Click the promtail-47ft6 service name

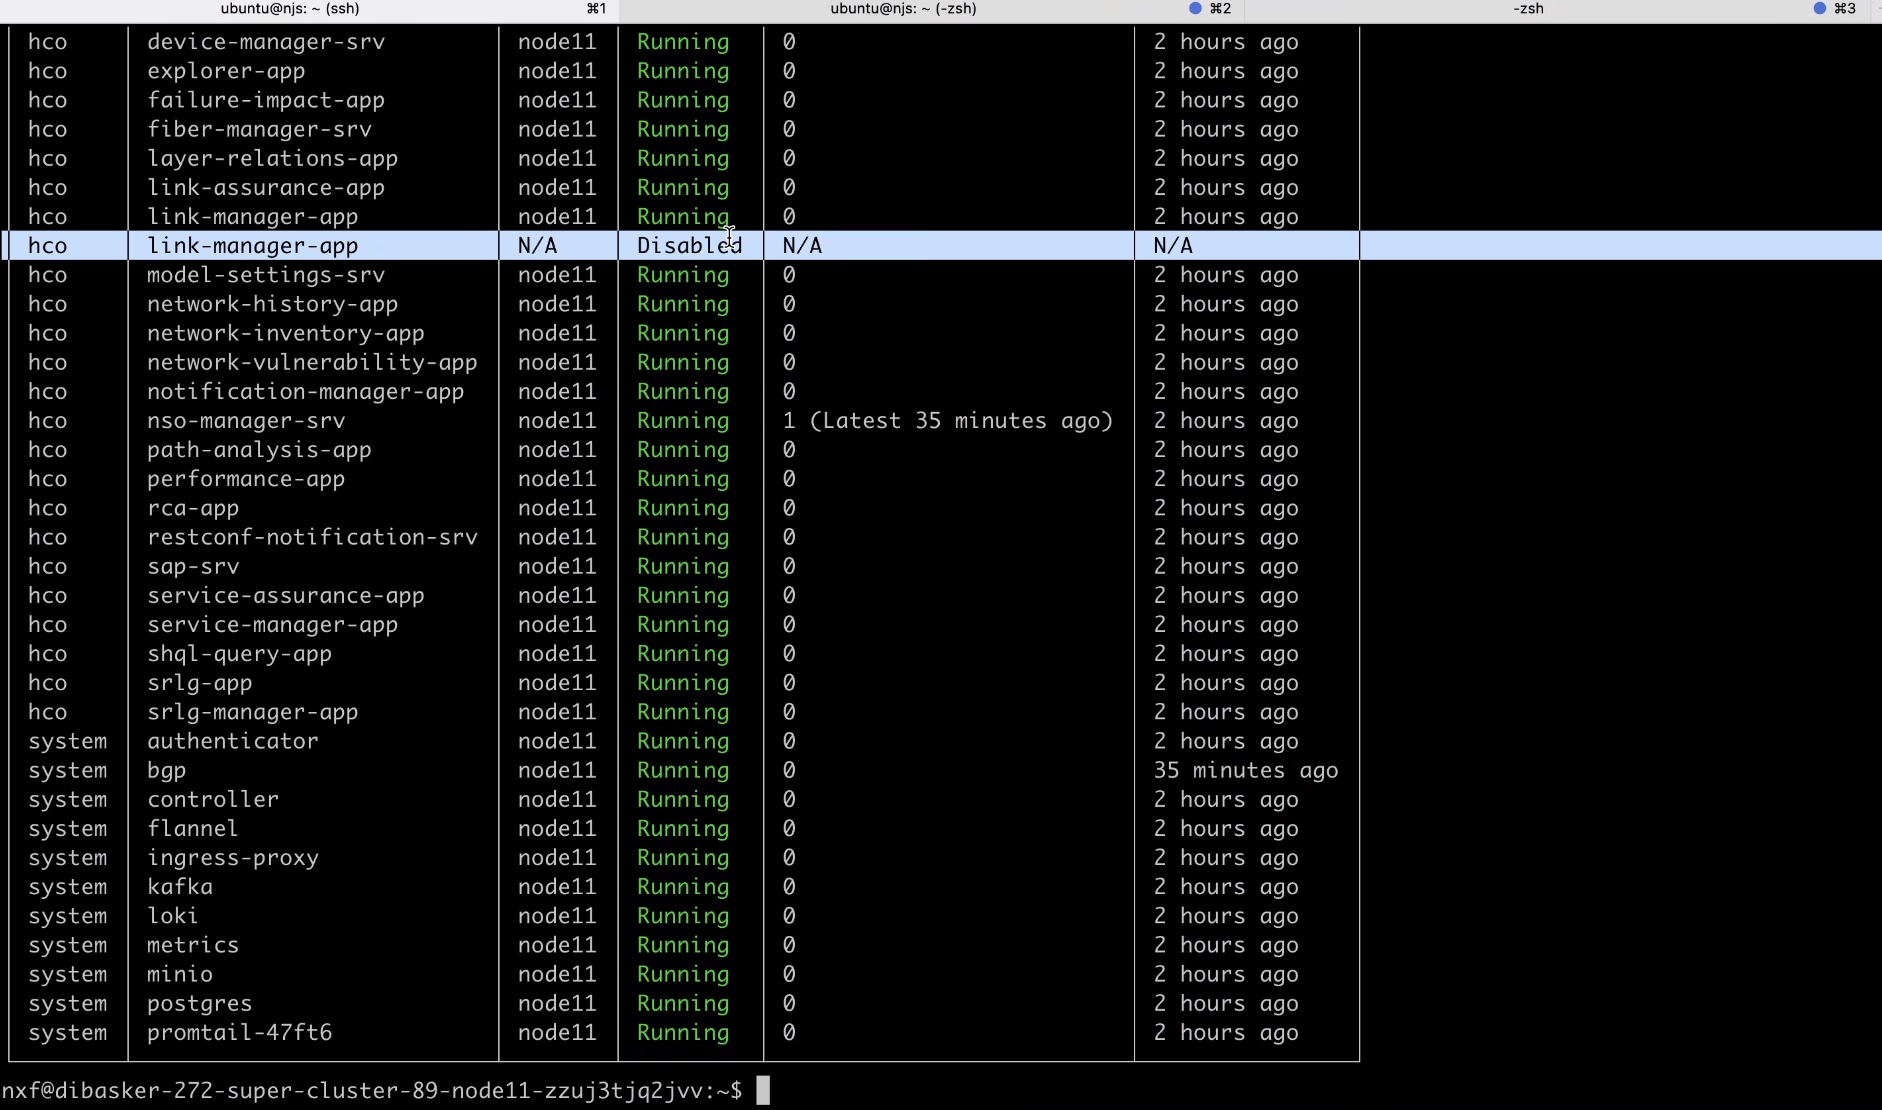(239, 1032)
